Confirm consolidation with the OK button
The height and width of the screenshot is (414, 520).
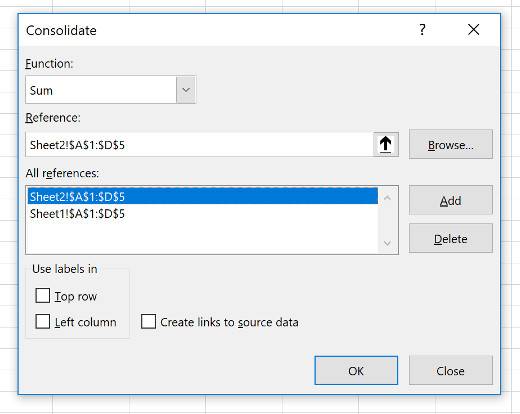356,371
